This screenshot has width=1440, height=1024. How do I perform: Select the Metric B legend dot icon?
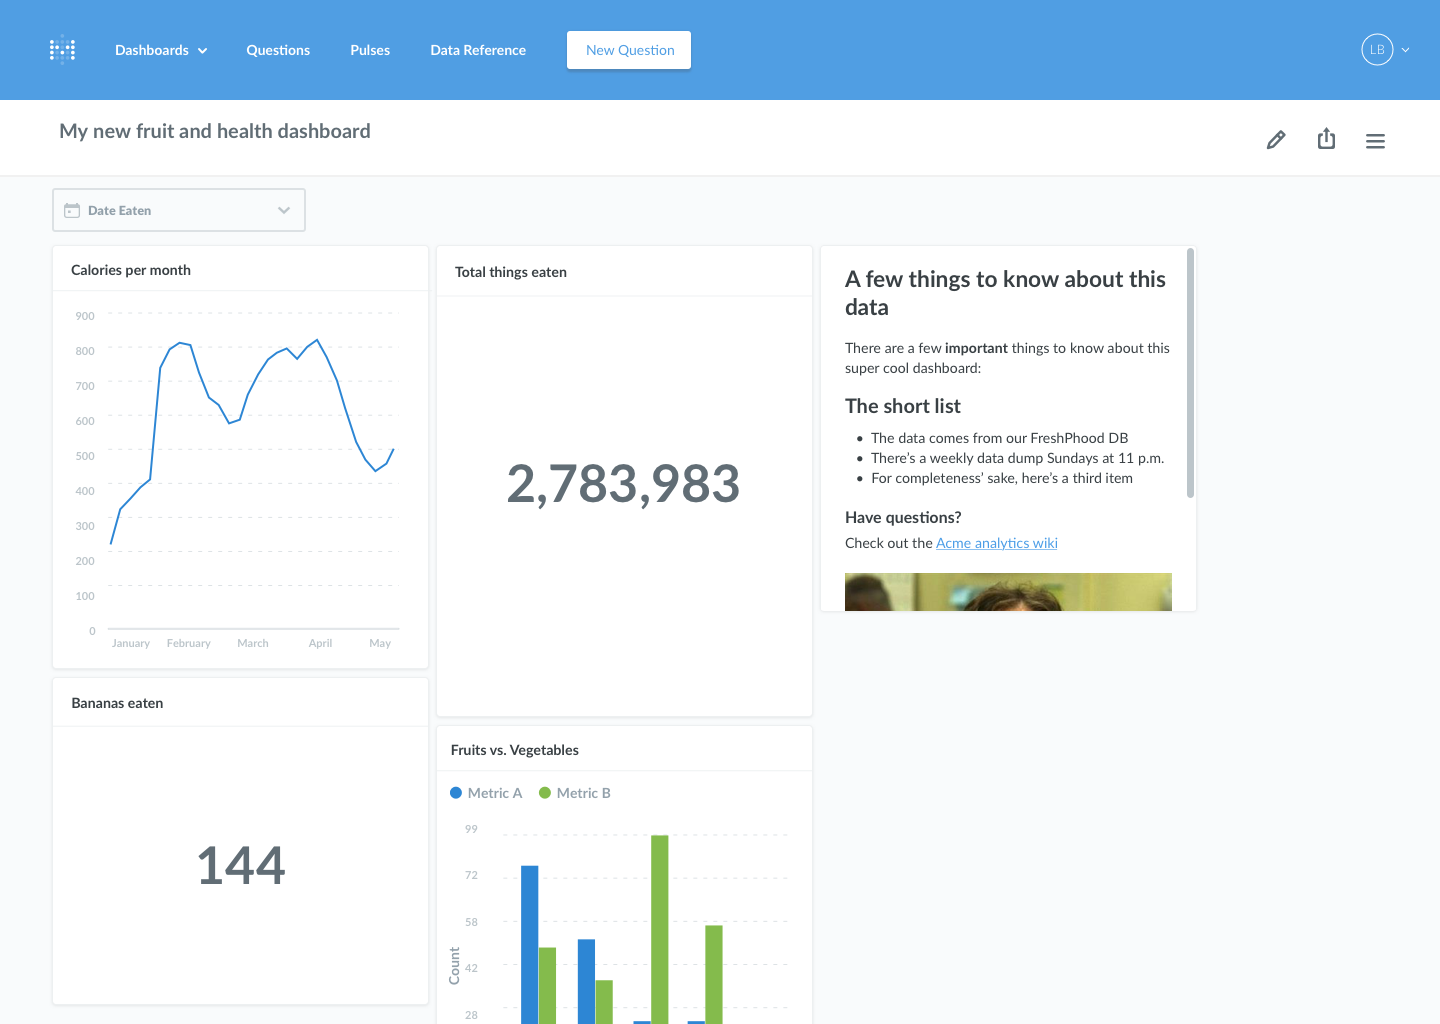(544, 792)
